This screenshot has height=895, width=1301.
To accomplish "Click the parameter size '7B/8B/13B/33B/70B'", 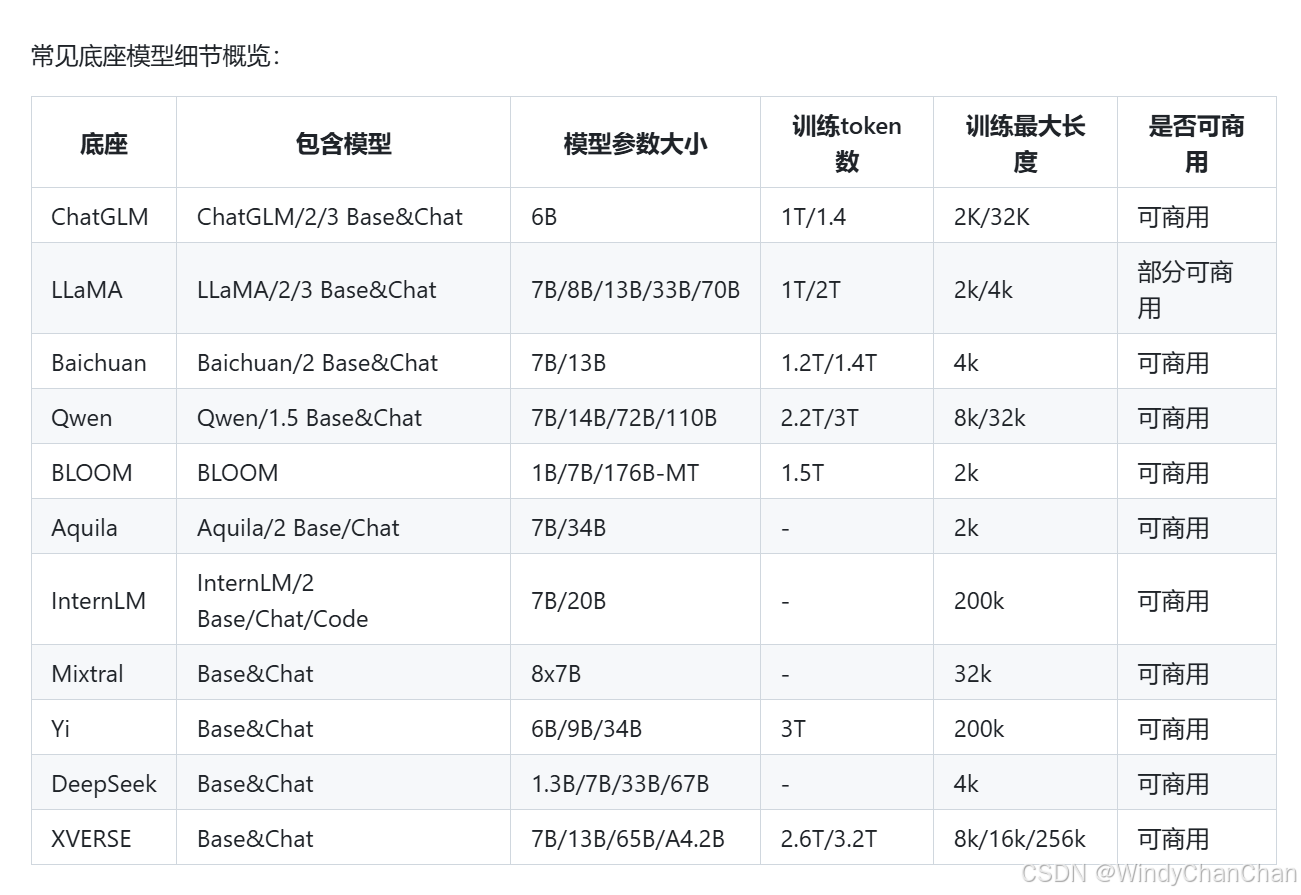I will pos(635,290).
